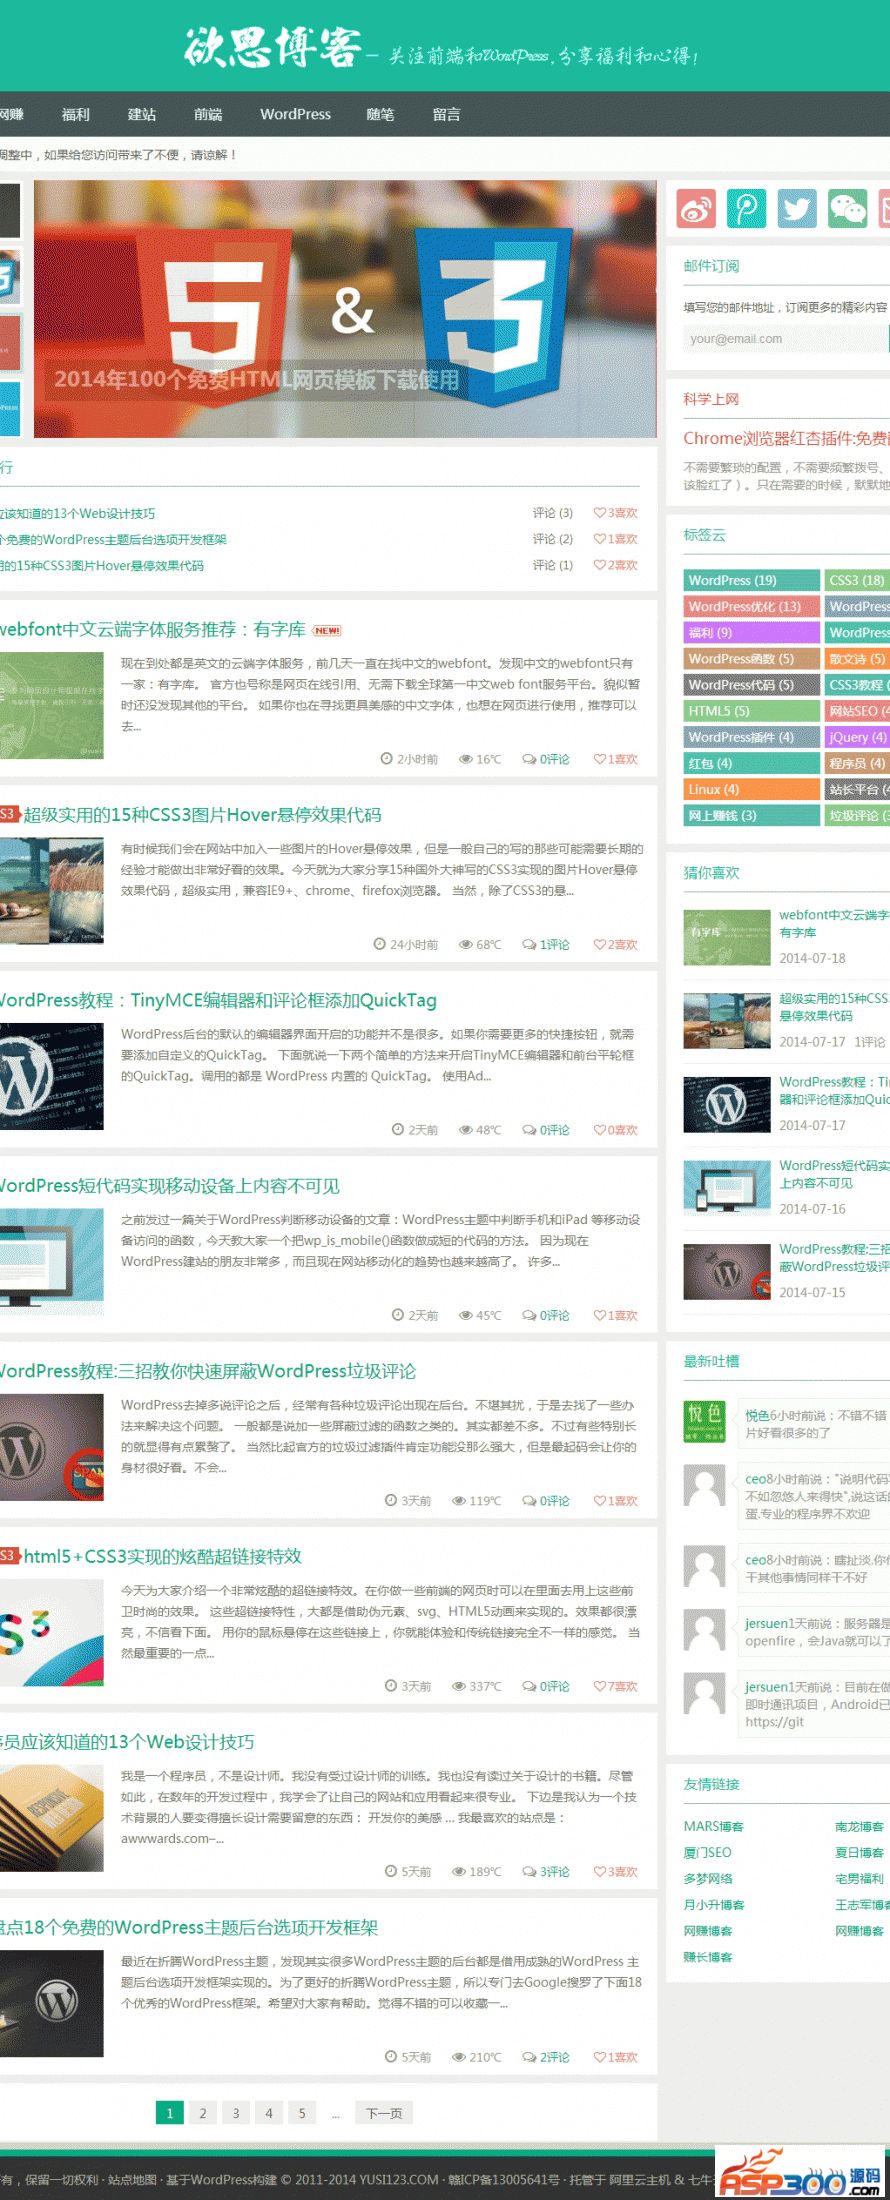Open 1评论 on CSS3 Hover article

tap(546, 944)
